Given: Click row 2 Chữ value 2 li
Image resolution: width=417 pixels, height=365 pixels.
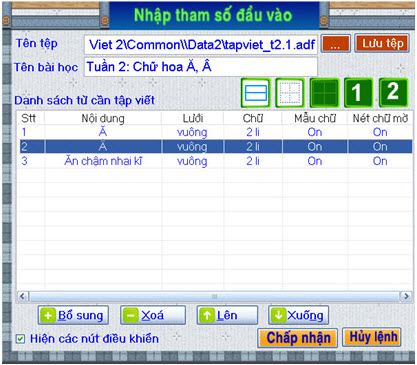Looking at the screenshot, I should tap(253, 147).
